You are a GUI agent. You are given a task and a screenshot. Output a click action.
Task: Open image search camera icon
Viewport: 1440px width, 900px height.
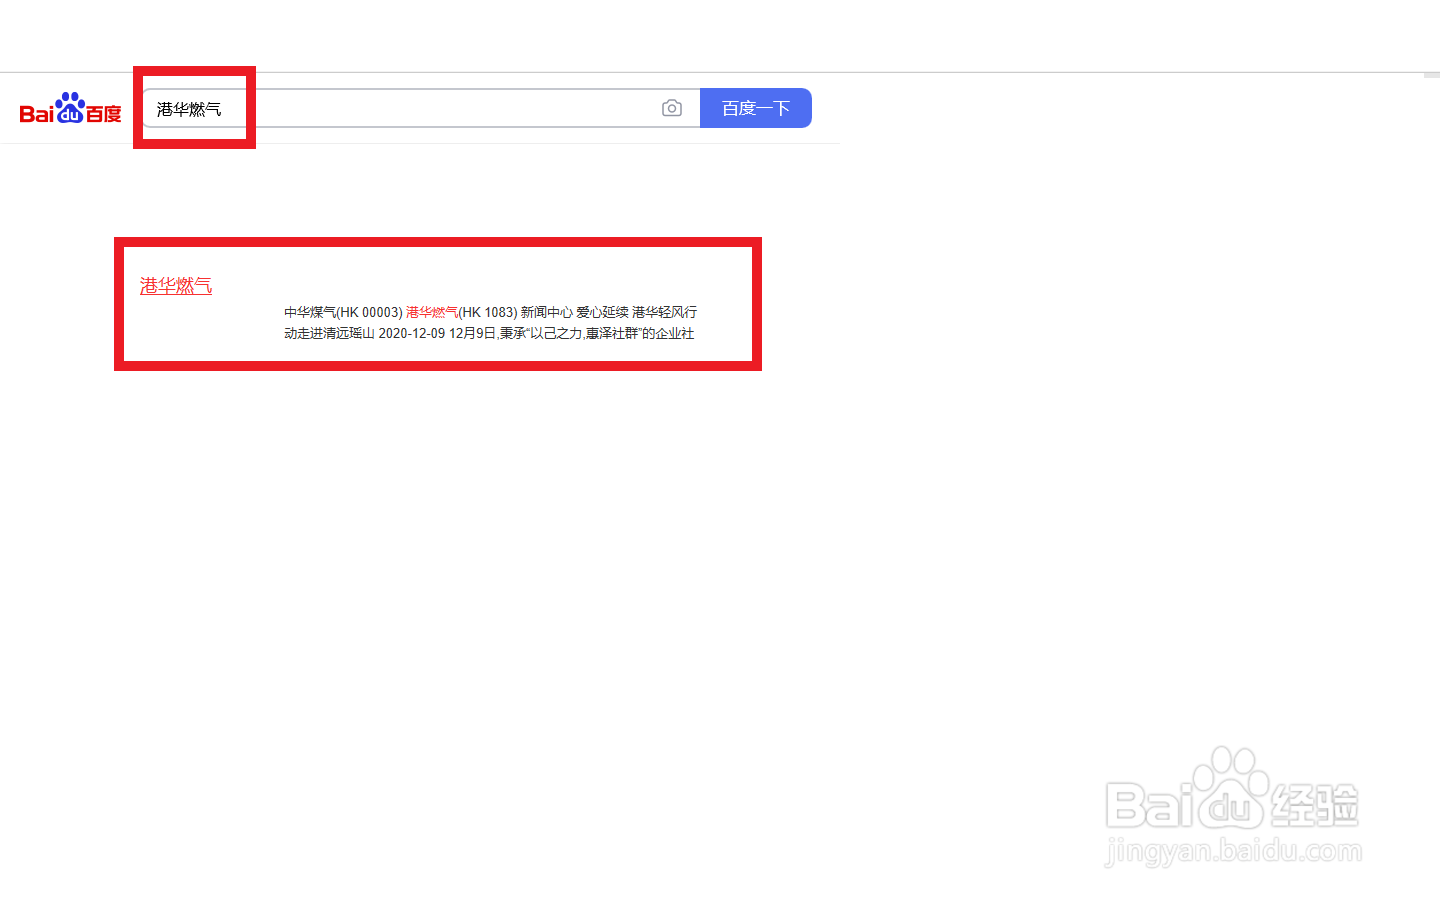(672, 108)
